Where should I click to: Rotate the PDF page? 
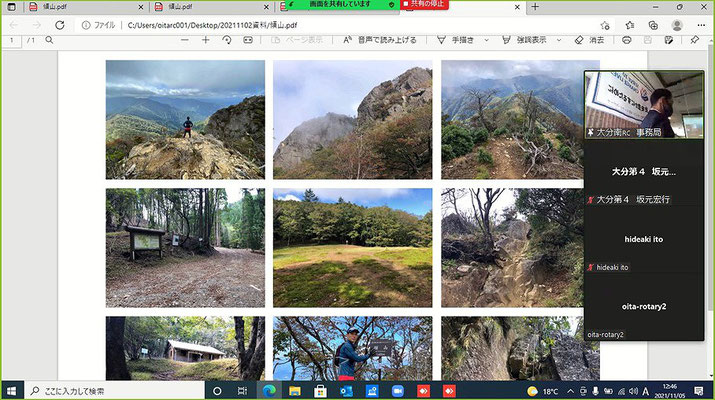pos(227,40)
